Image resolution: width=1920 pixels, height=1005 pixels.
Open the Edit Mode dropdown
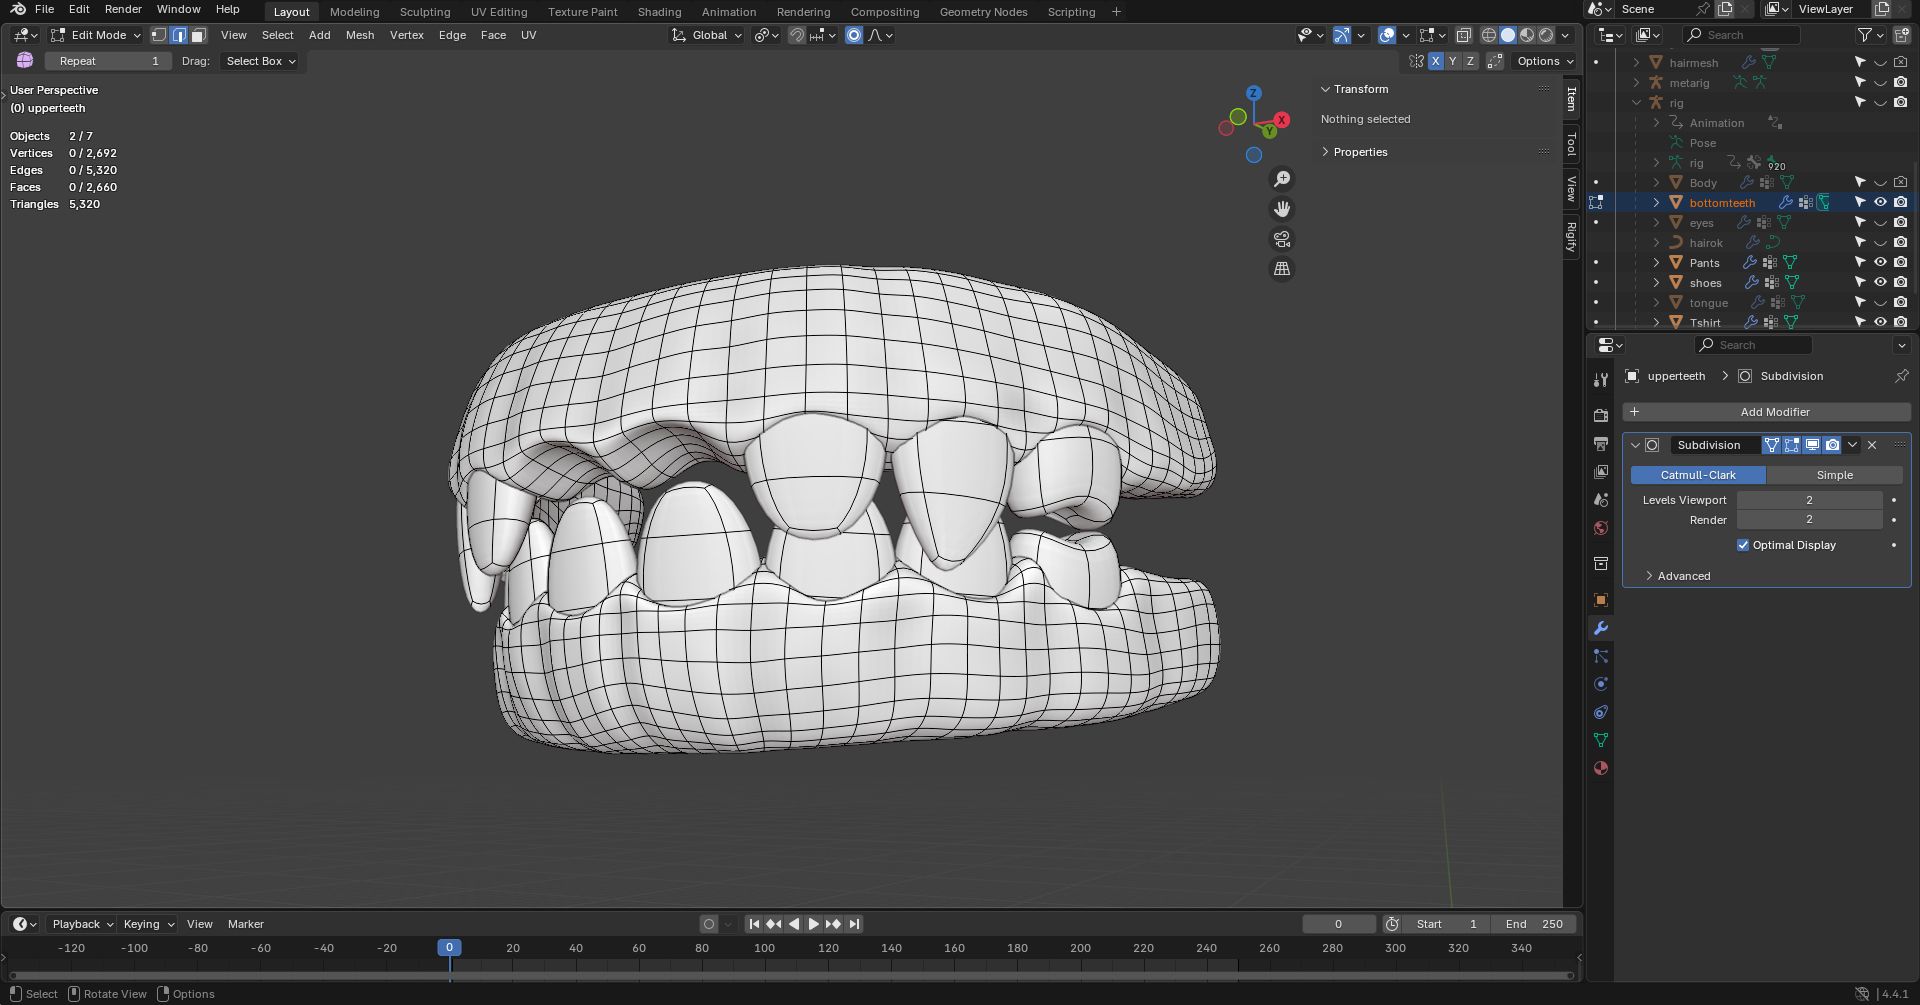(97, 35)
